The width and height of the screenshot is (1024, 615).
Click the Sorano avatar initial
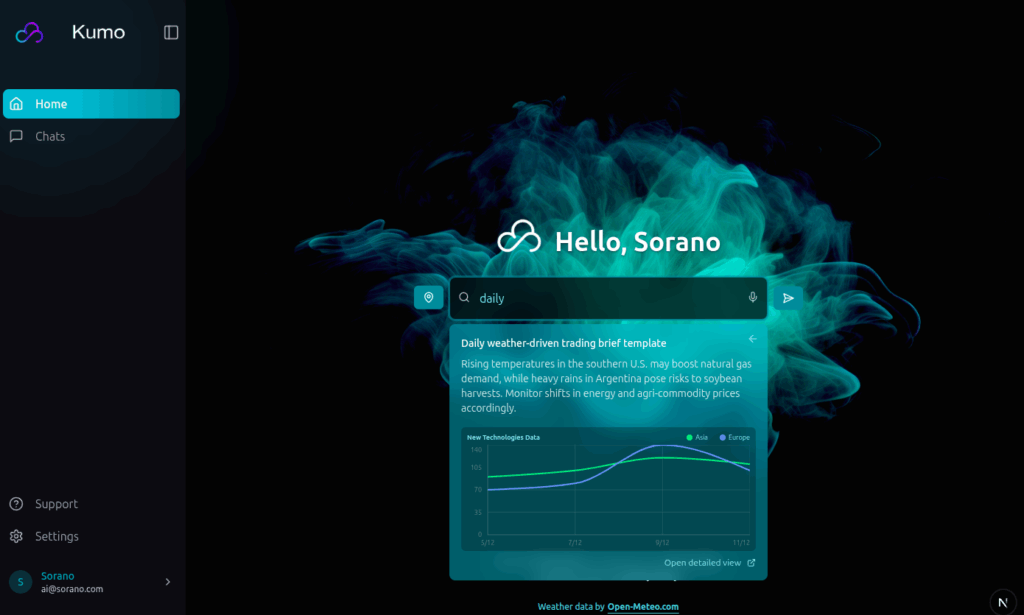[21, 581]
